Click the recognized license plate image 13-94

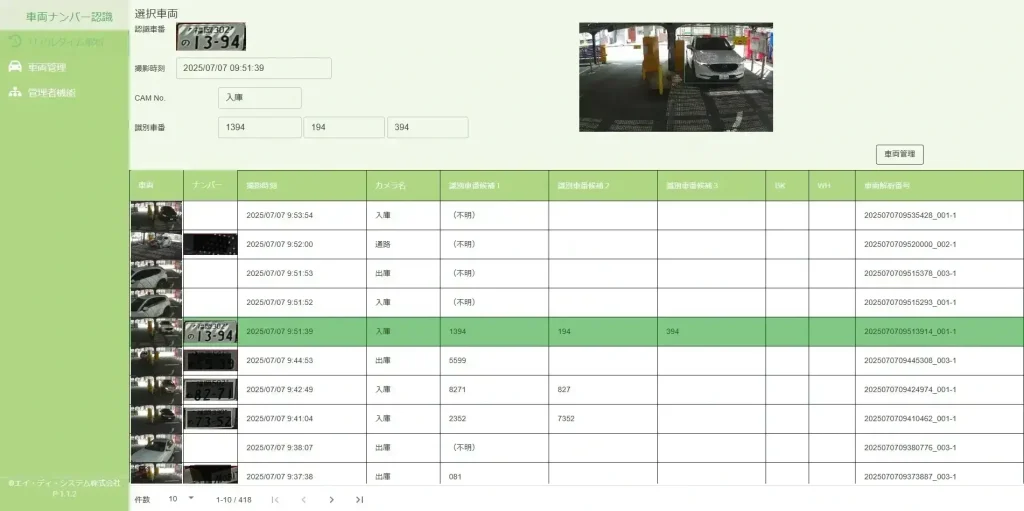(211, 37)
